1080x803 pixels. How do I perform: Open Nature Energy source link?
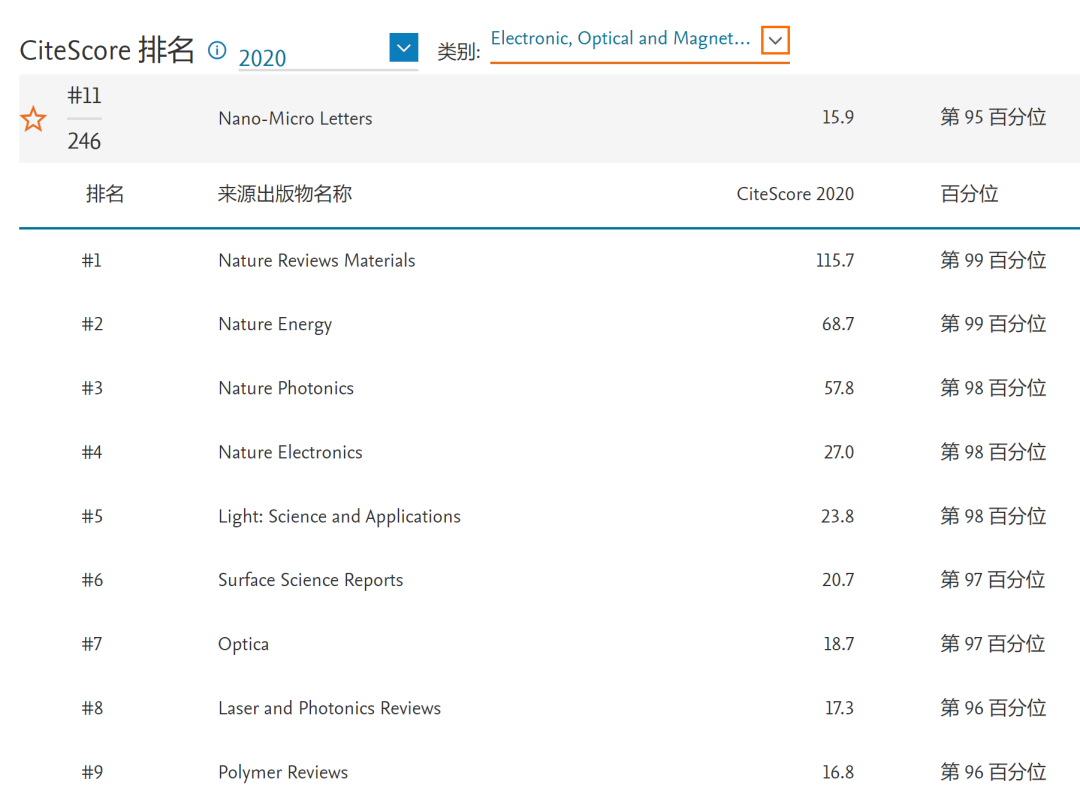[275, 324]
